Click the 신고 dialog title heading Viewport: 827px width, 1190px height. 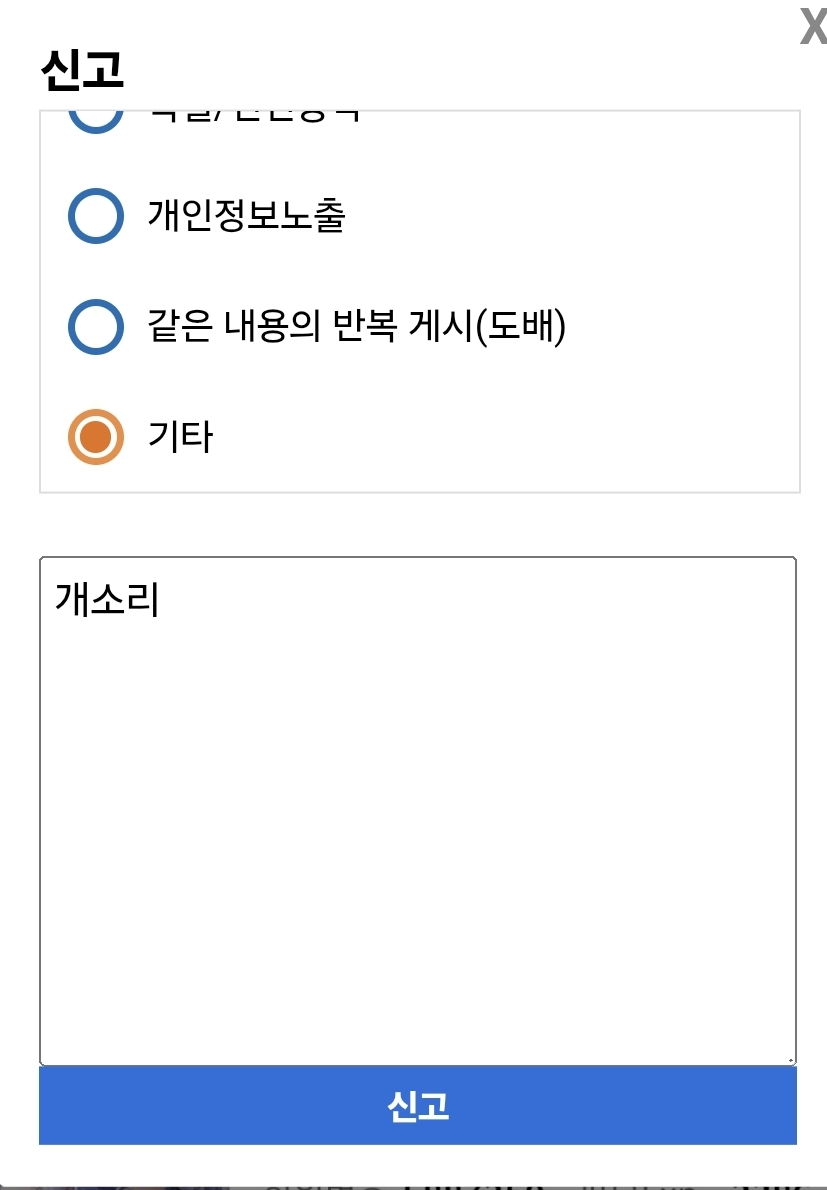point(82,69)
